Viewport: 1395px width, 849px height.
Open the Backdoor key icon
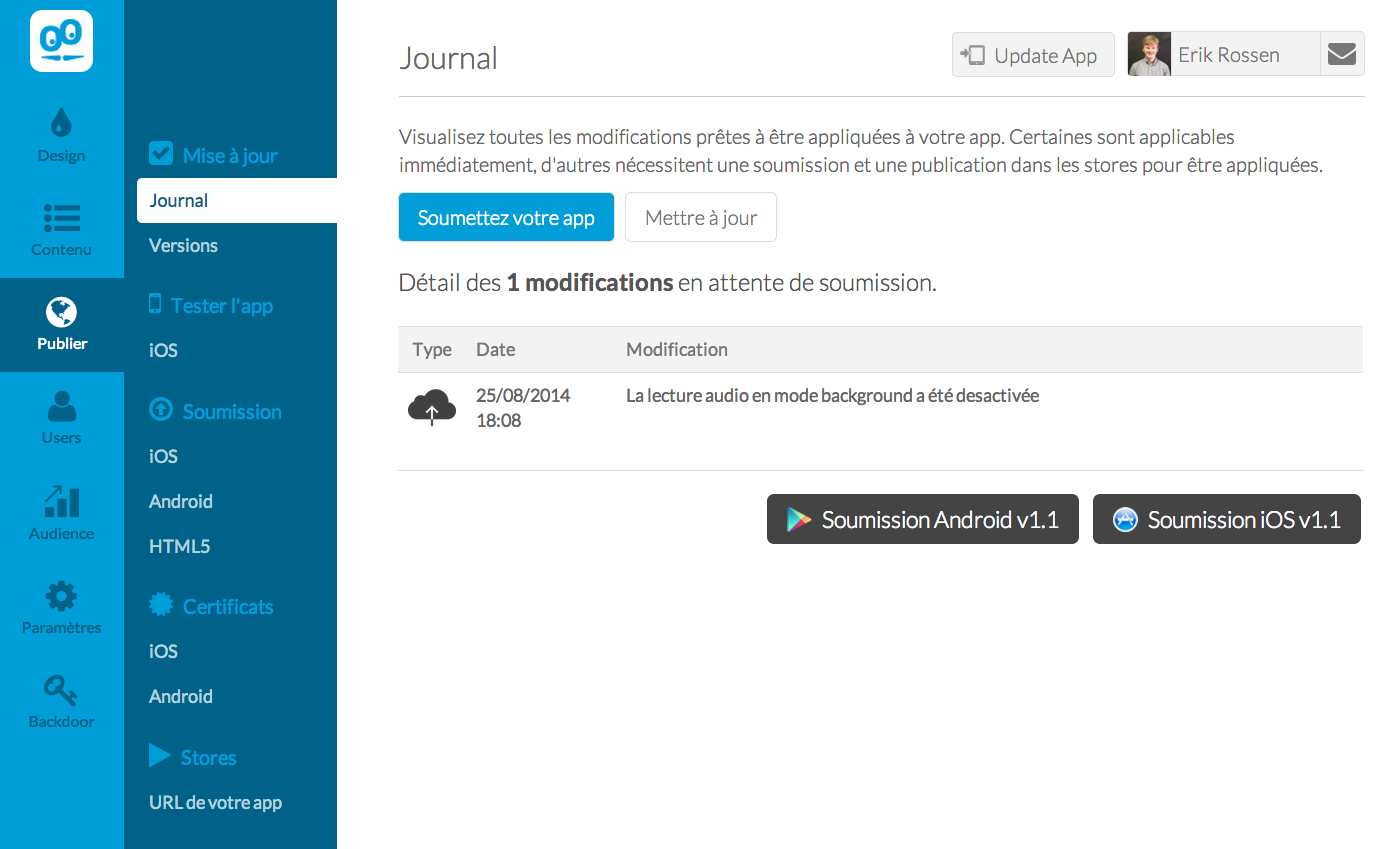(x=61, y=691)
